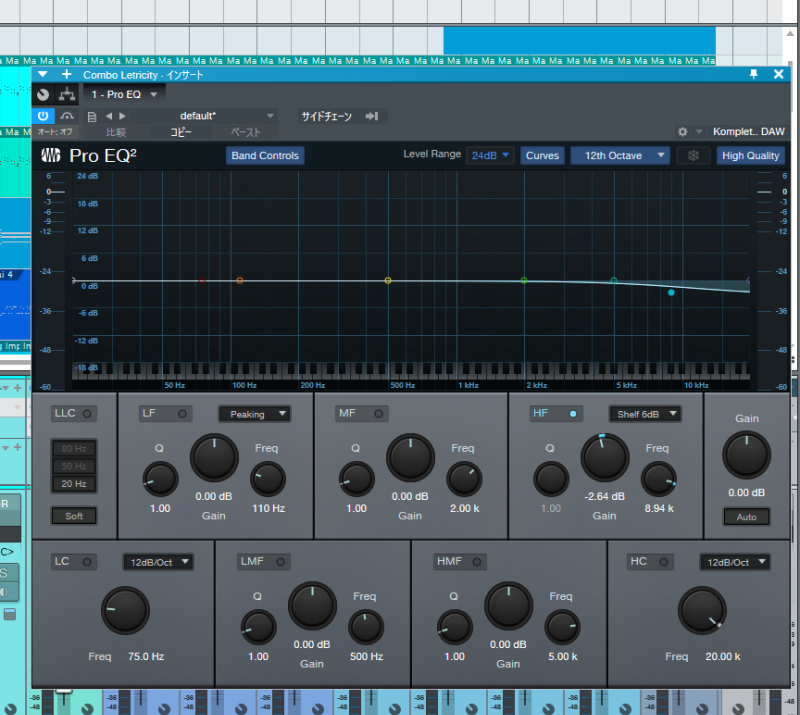The image size is (800, 715).
Task: Click the PreSonus logo in Pro EQ header
Action: point(51,155)
